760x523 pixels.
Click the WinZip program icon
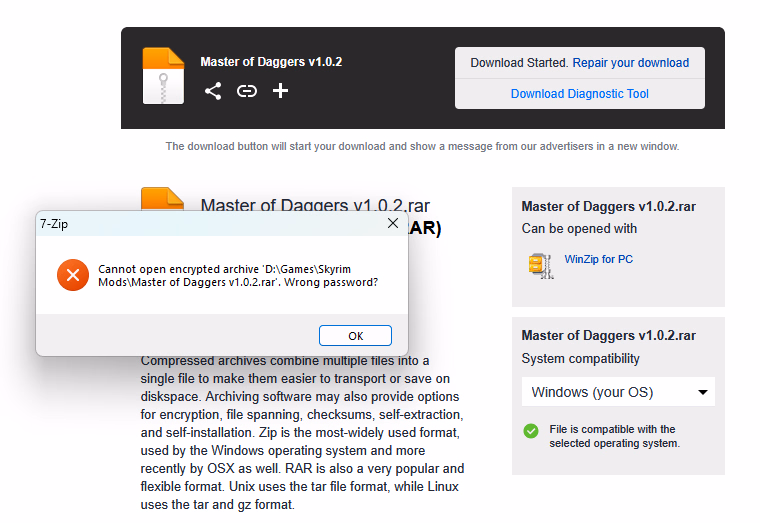click(540, 264)
